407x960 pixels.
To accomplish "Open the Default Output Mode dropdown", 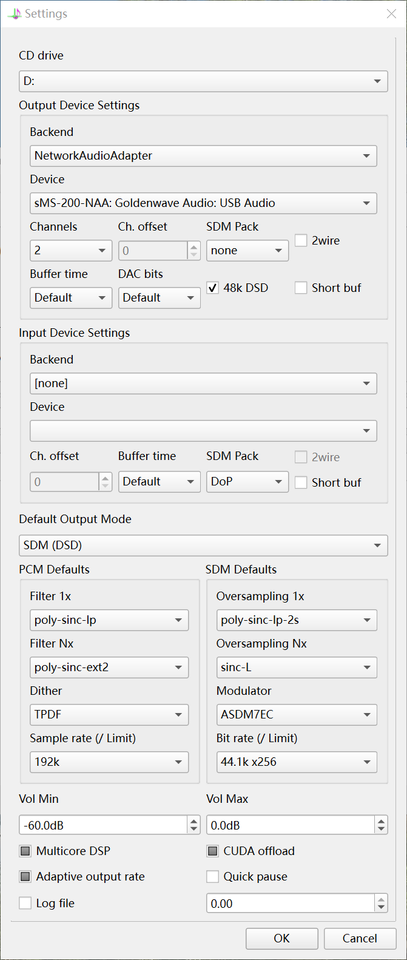I will [x=203, y=545].
